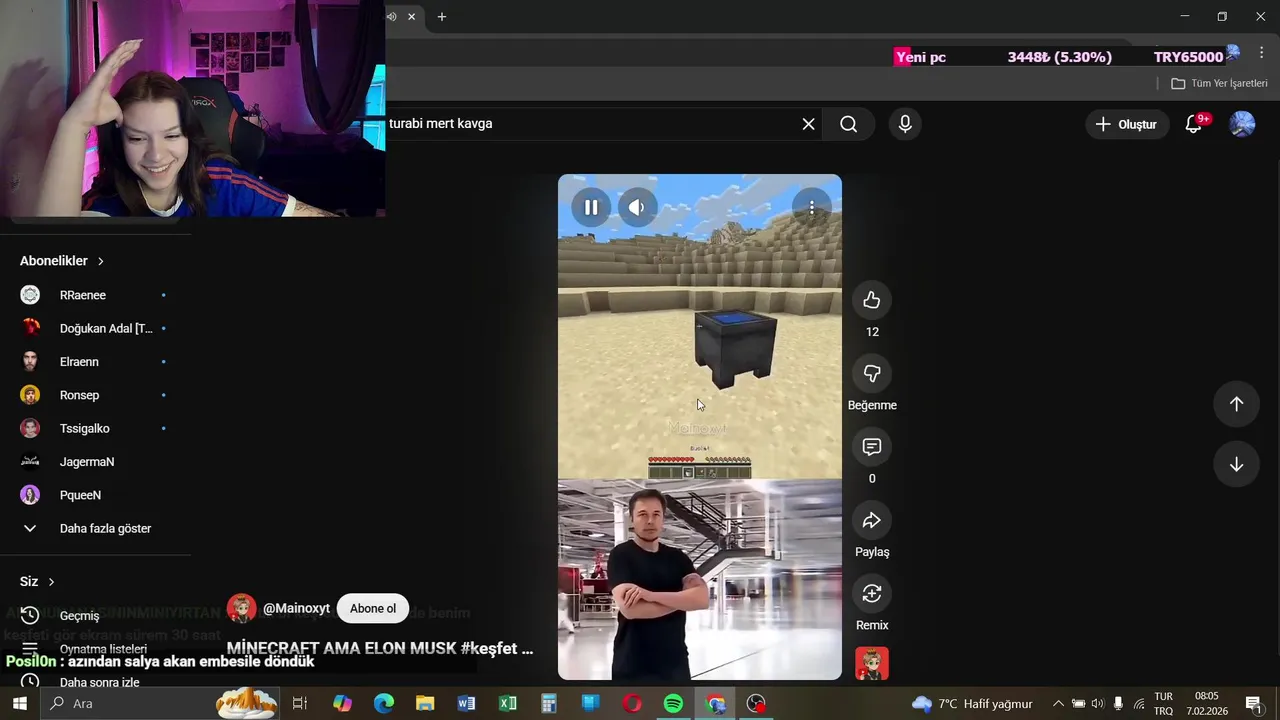Switch the TUR TRQ keyboard layout
Viewport: 1280px width, 720px height.
(x=1164, y=704)
